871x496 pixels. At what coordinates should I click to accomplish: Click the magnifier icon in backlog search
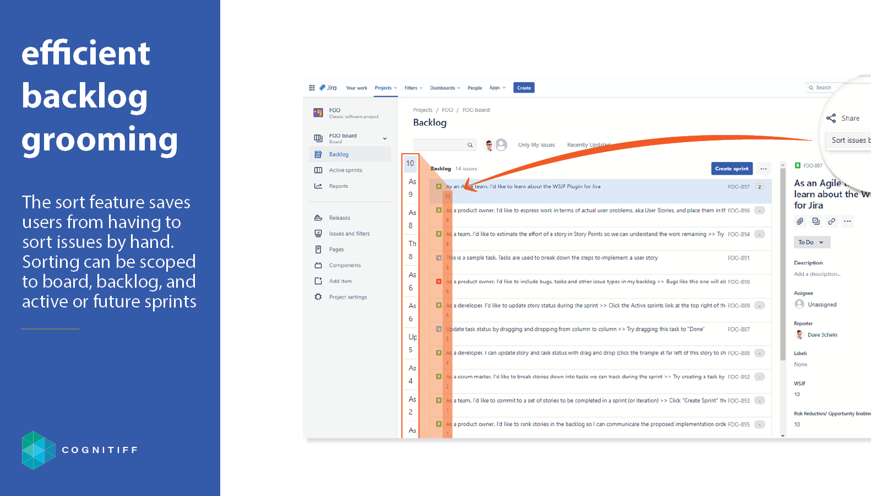point(470,145)
